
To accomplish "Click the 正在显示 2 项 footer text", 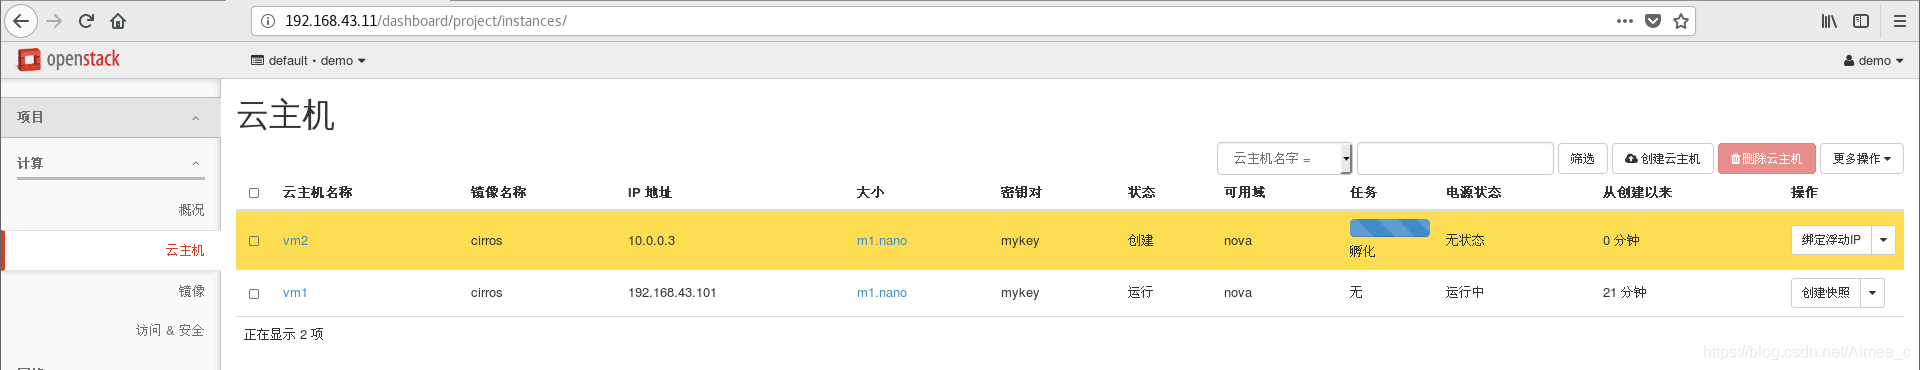I will pyautogui.click(x=284, y=334).
